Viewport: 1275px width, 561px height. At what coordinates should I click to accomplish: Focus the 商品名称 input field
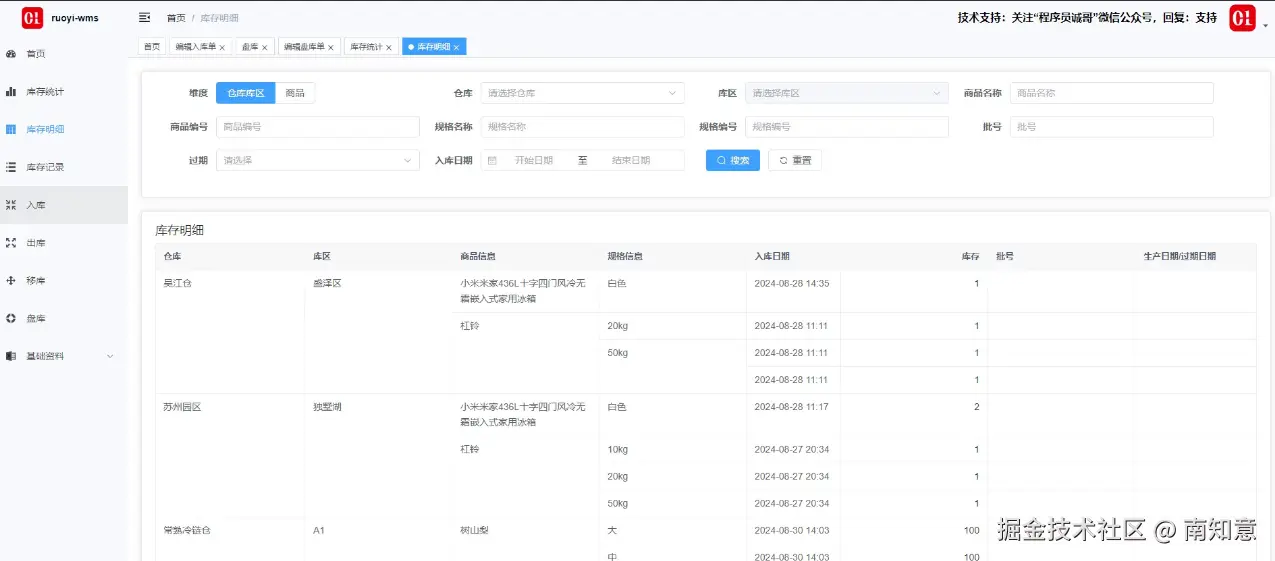click(1112, 93)
